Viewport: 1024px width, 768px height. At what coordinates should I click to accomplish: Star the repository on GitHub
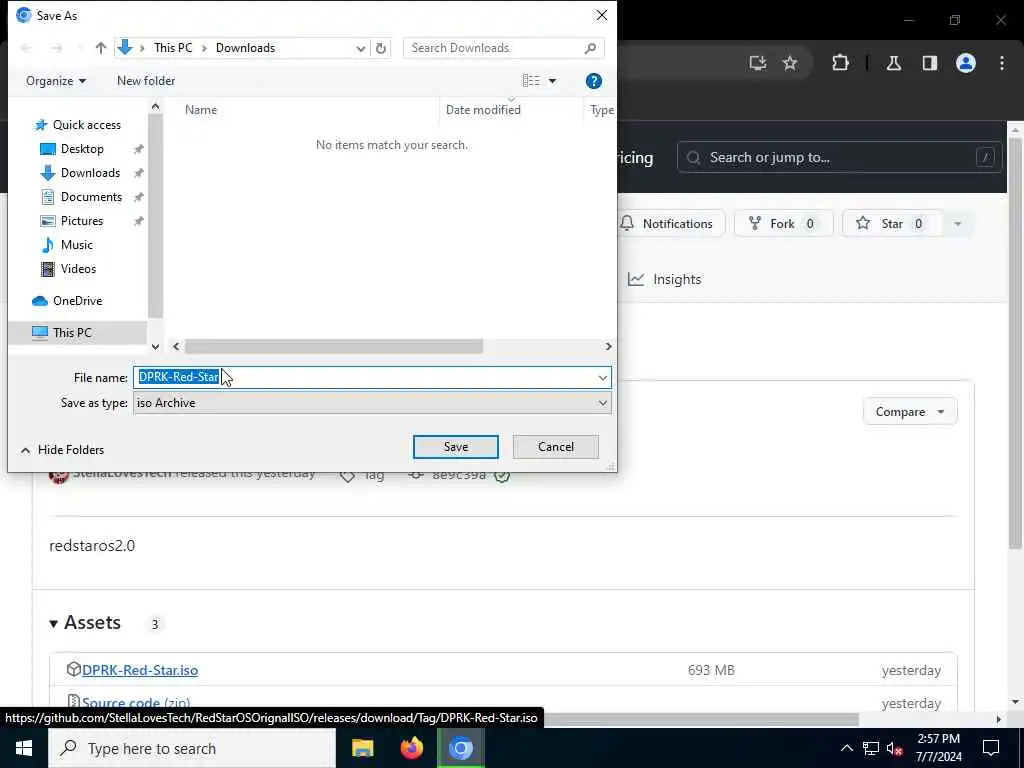tap(891, 224)
